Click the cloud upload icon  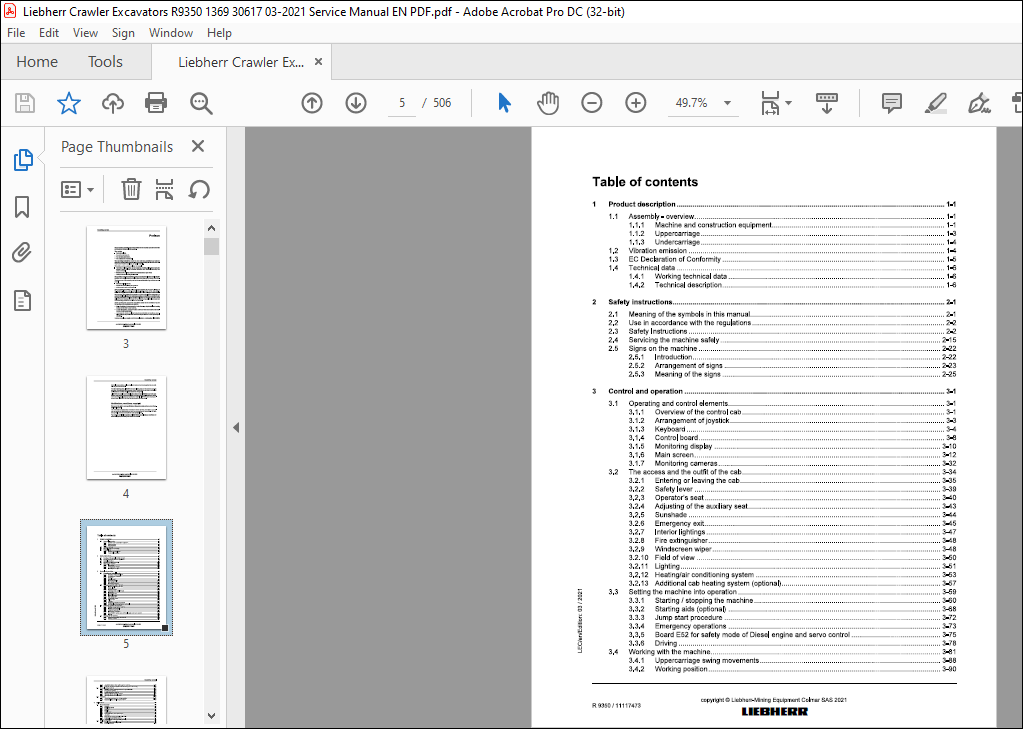113,103
